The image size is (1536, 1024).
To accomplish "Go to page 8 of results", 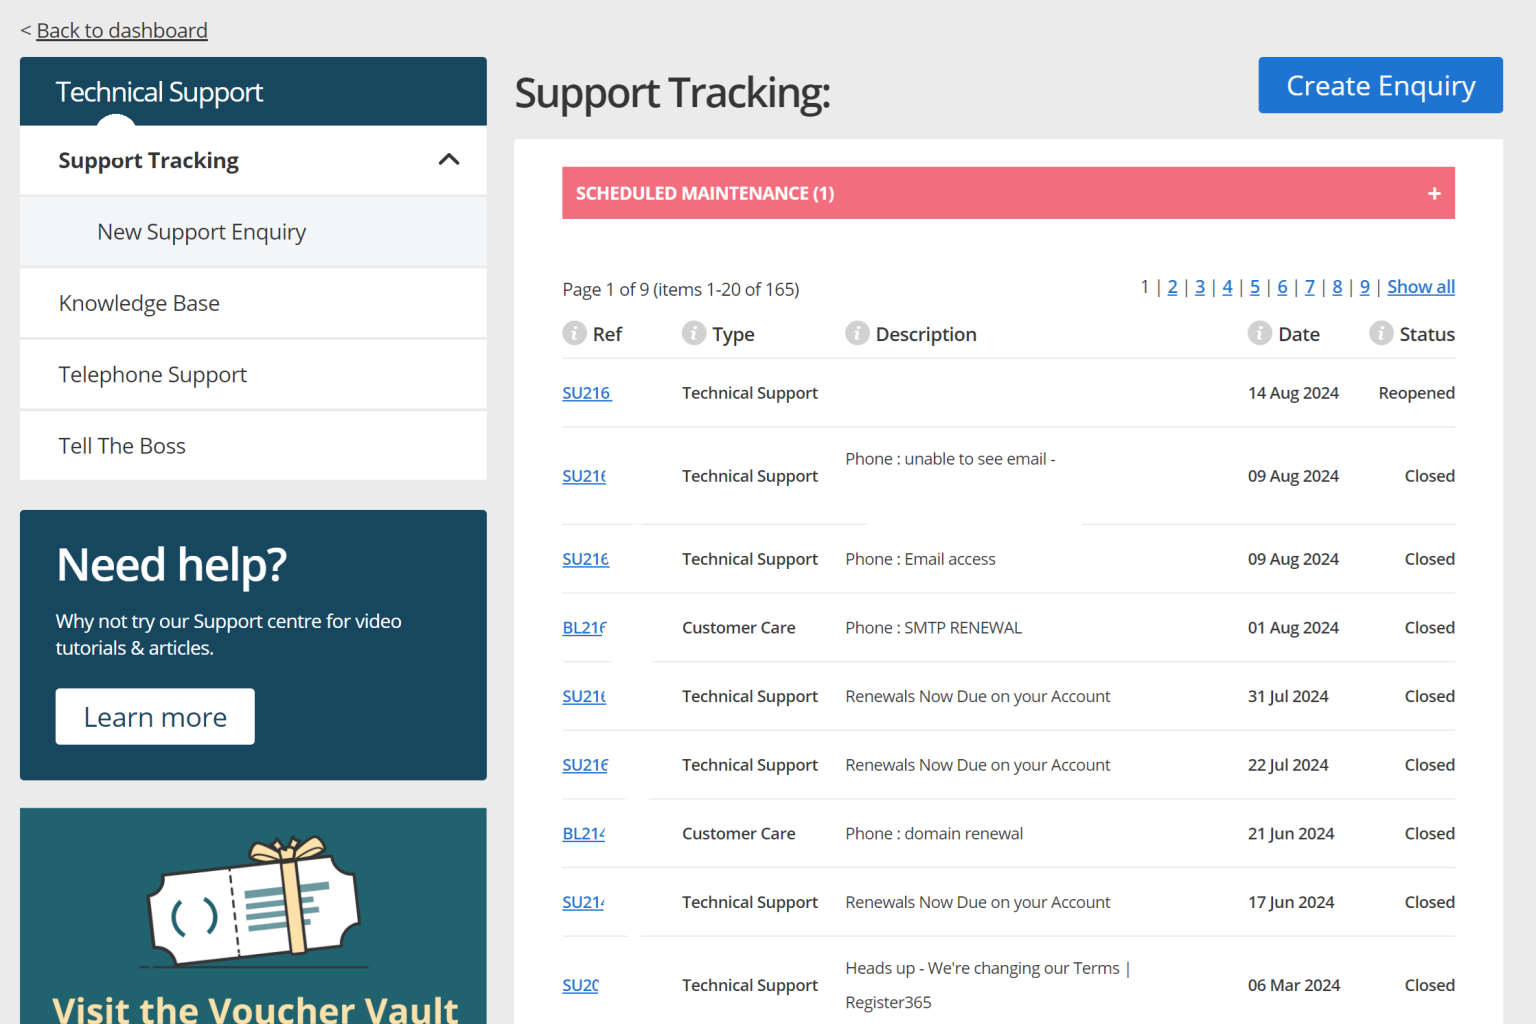I will pyautogui.click(x=1337, y=287).
